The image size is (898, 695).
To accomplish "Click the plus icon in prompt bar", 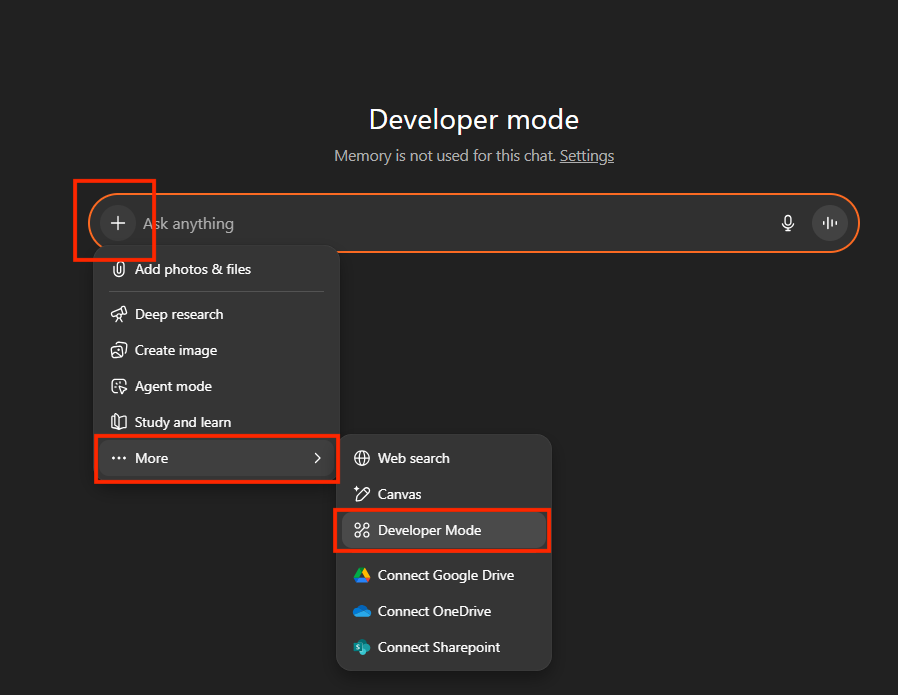I will [x=118, y=223].
